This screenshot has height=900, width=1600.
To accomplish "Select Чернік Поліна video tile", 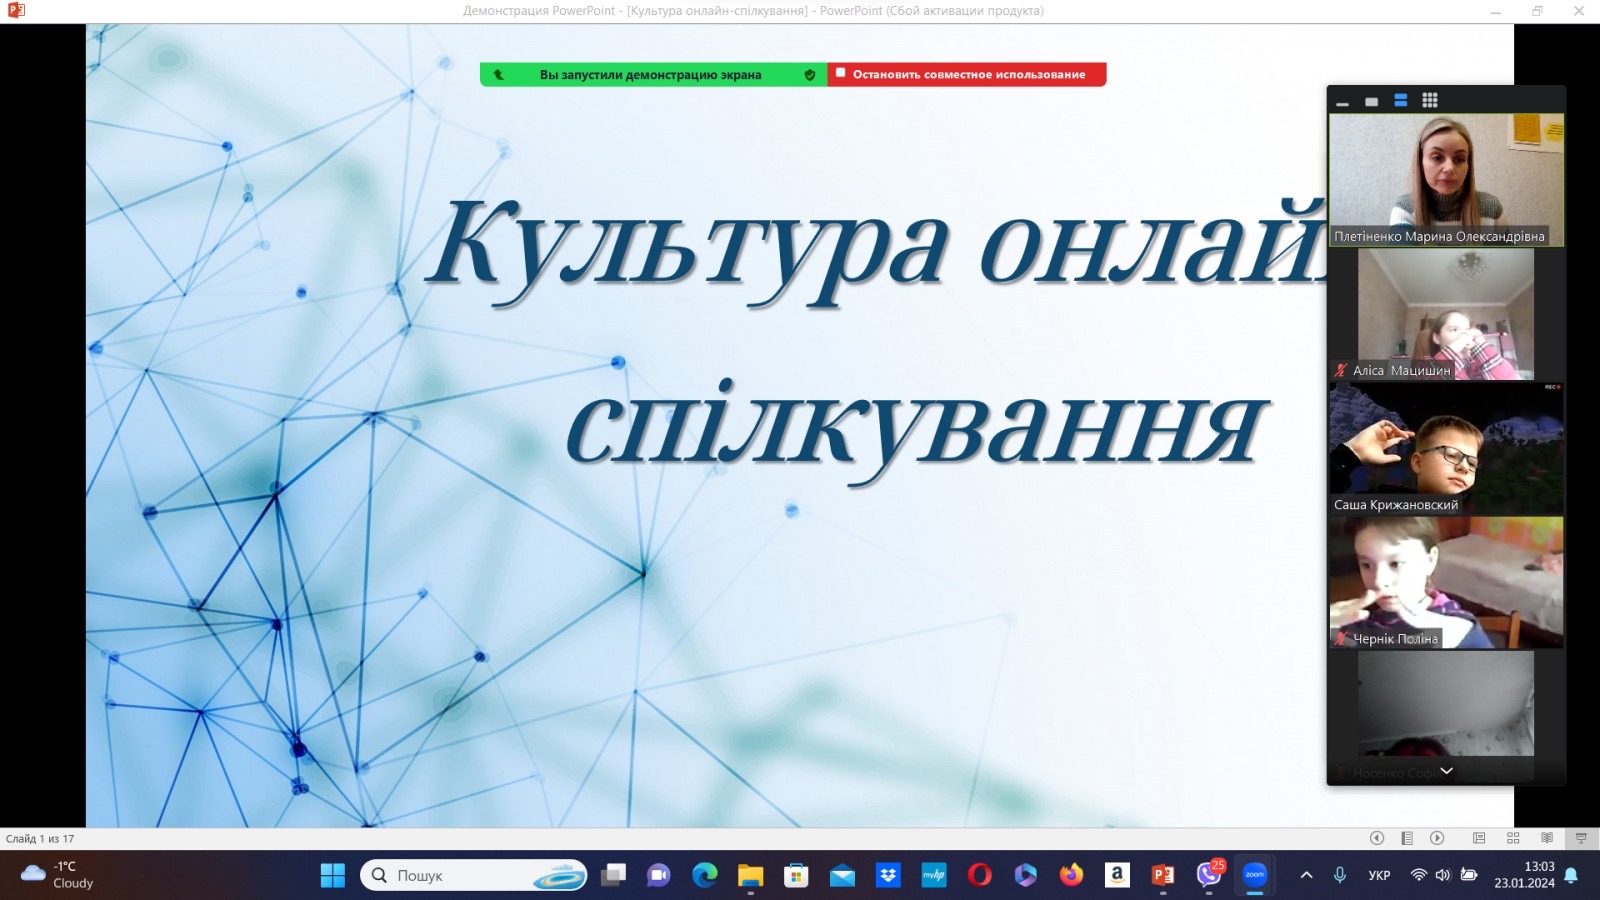I will pyautogui.click(x=1446, y=582).
